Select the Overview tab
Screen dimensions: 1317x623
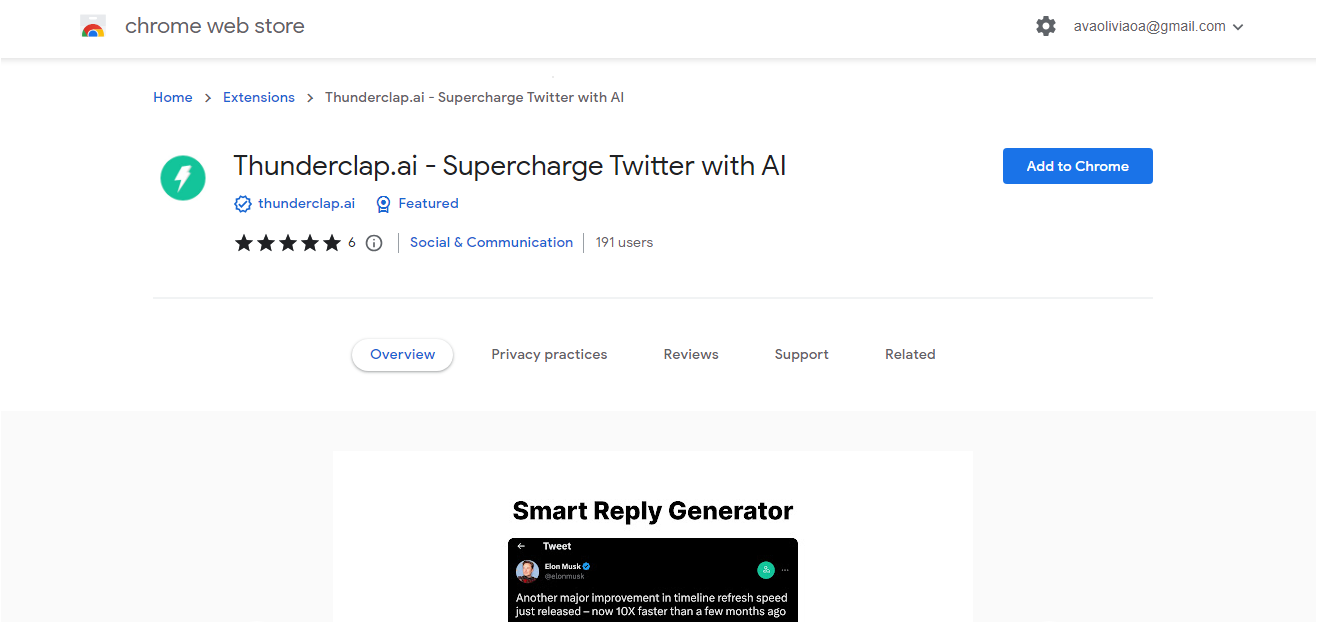[x=402, y=355]
